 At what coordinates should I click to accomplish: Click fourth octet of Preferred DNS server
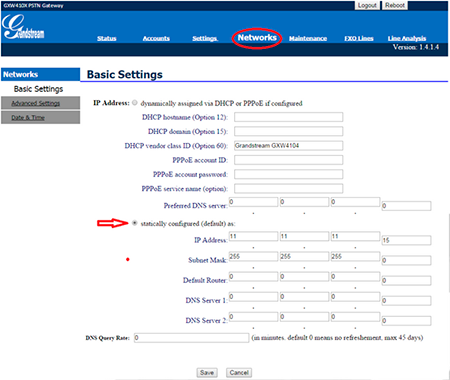[x=406, y=206]
